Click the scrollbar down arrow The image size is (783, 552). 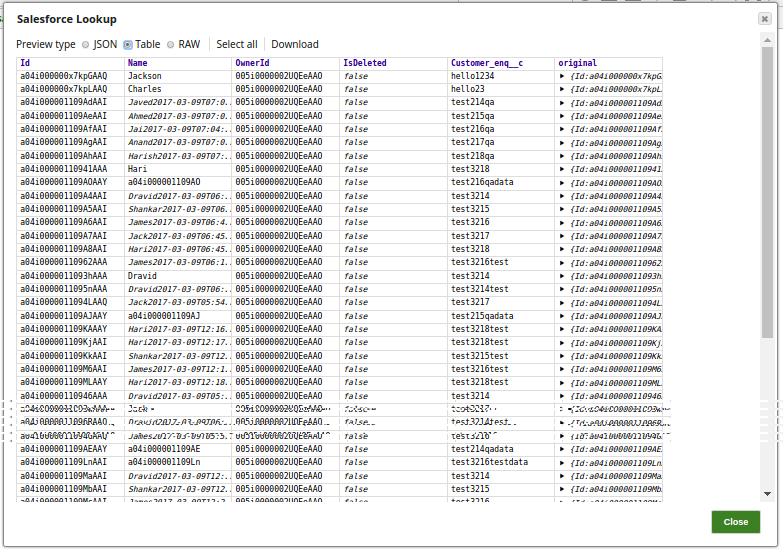[x=767, y=494]
